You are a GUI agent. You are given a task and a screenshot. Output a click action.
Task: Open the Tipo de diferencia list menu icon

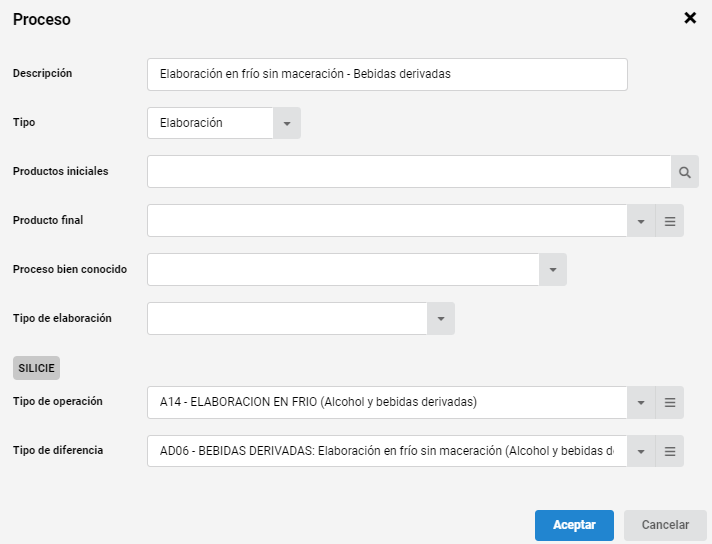click(x=670, y=451)
